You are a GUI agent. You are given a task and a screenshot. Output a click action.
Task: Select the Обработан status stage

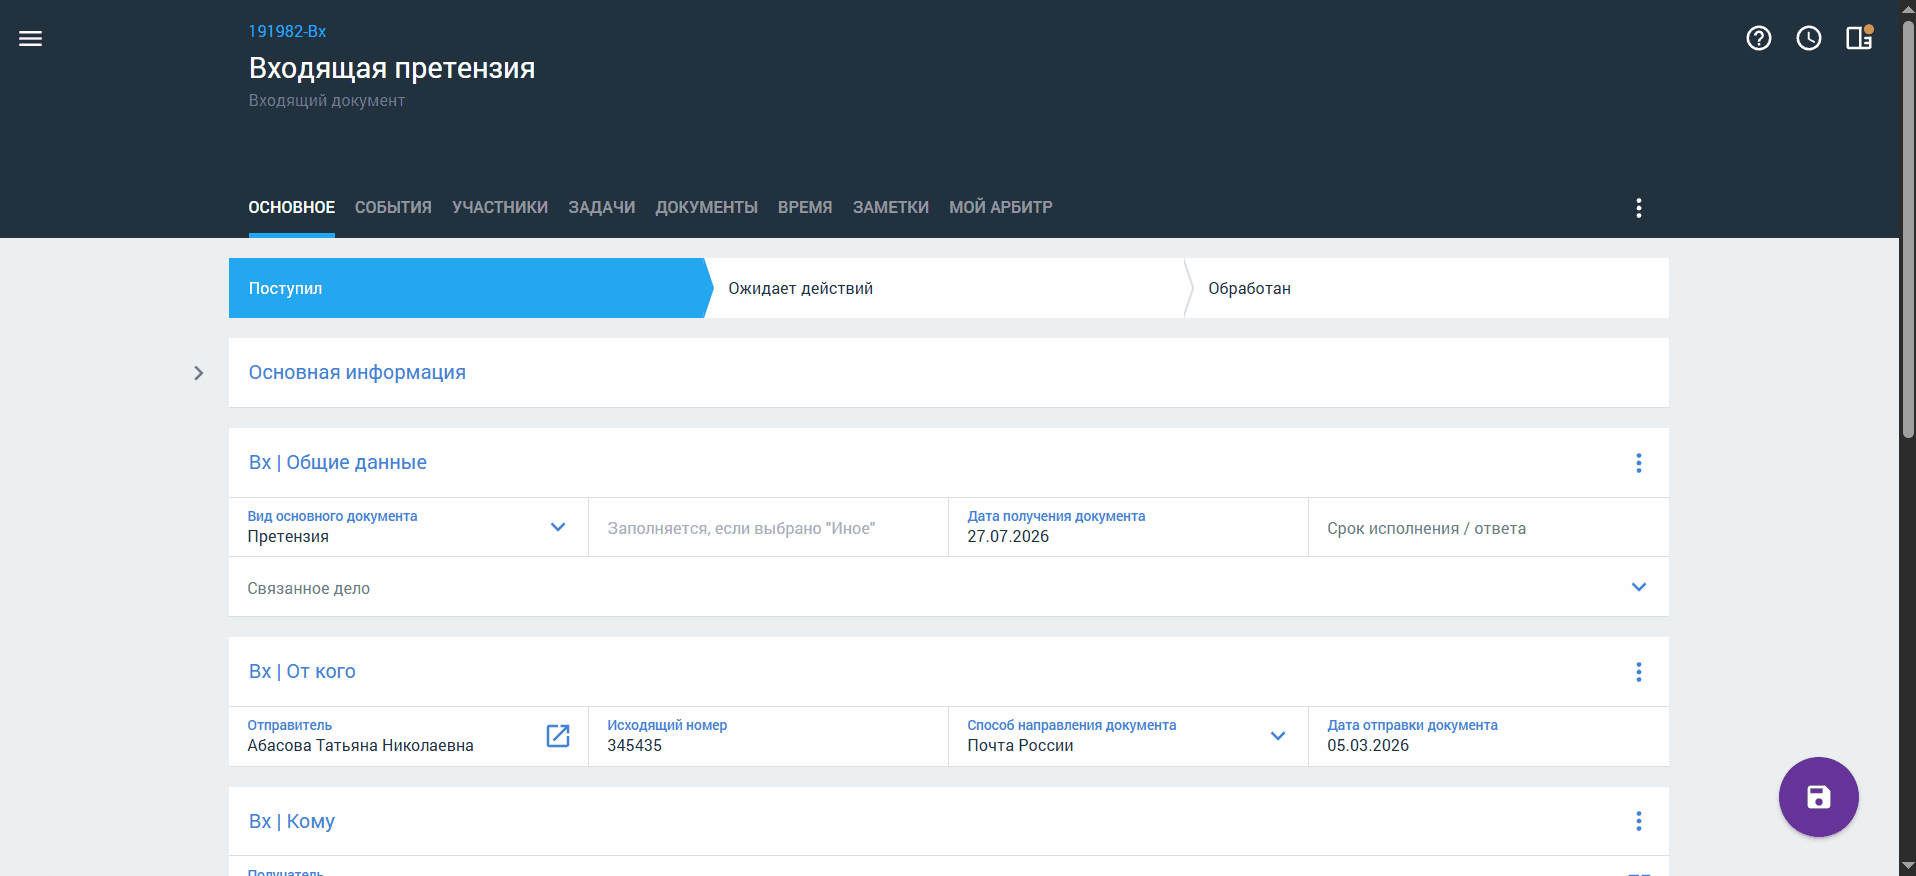[x=1428, y=288]
